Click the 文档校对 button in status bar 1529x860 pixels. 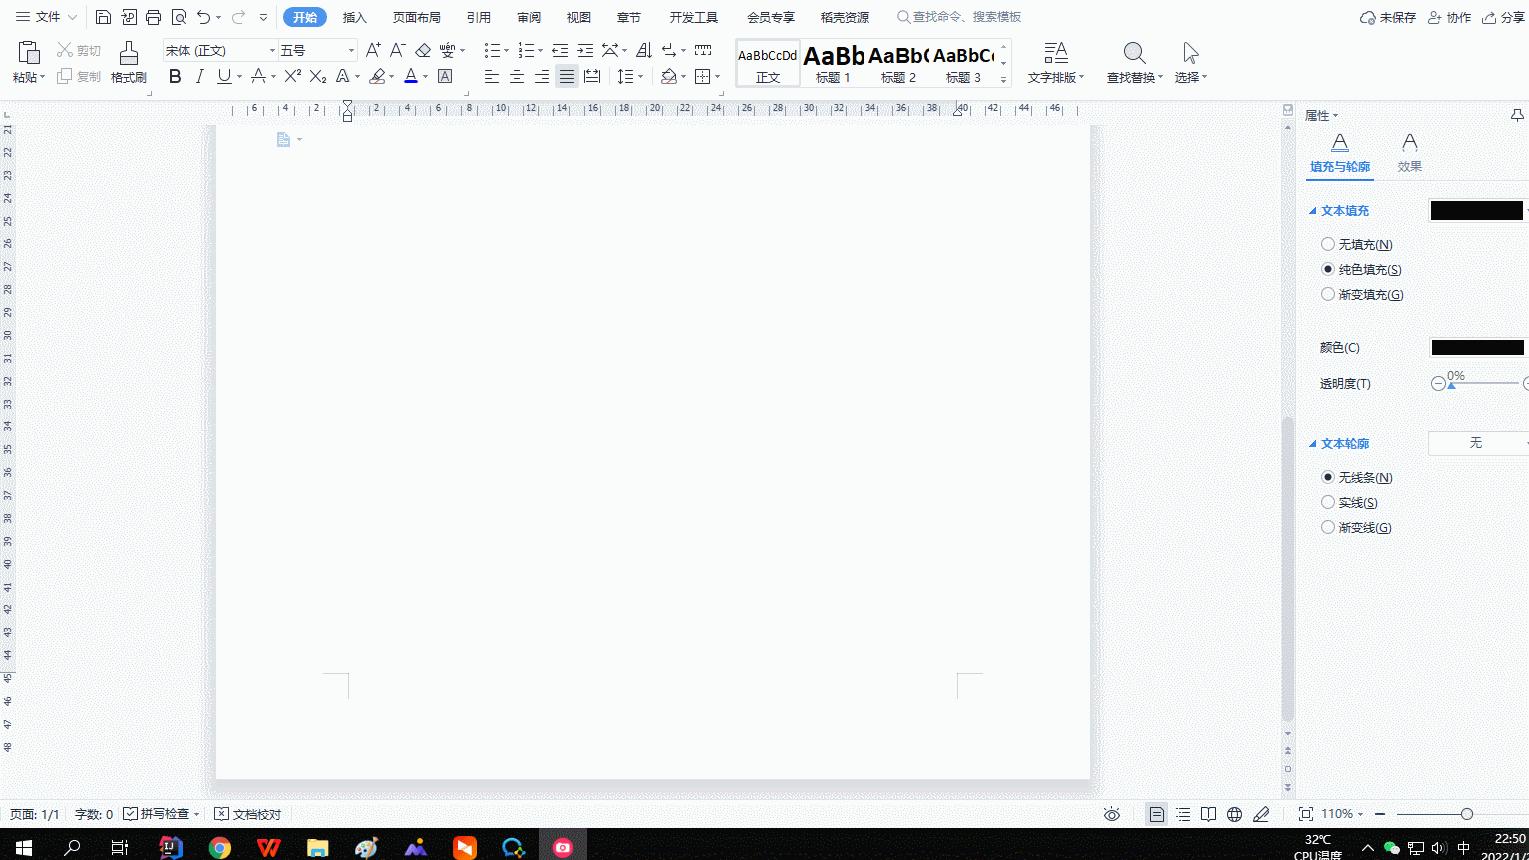(248, 814)
